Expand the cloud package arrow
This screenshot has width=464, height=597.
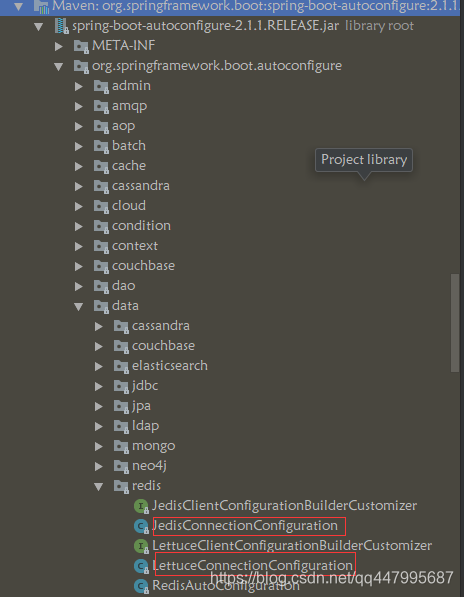point(79,206)
